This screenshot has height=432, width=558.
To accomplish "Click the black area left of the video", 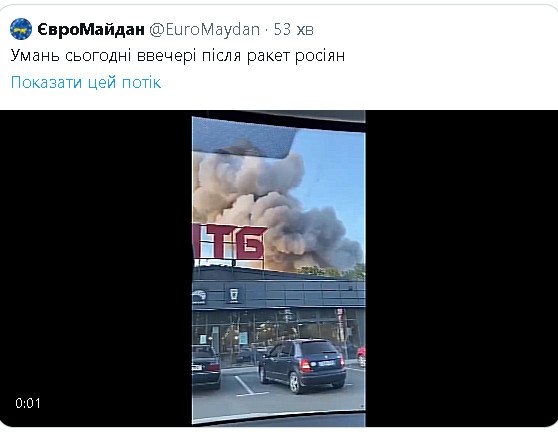I will (x=96, y=269).
